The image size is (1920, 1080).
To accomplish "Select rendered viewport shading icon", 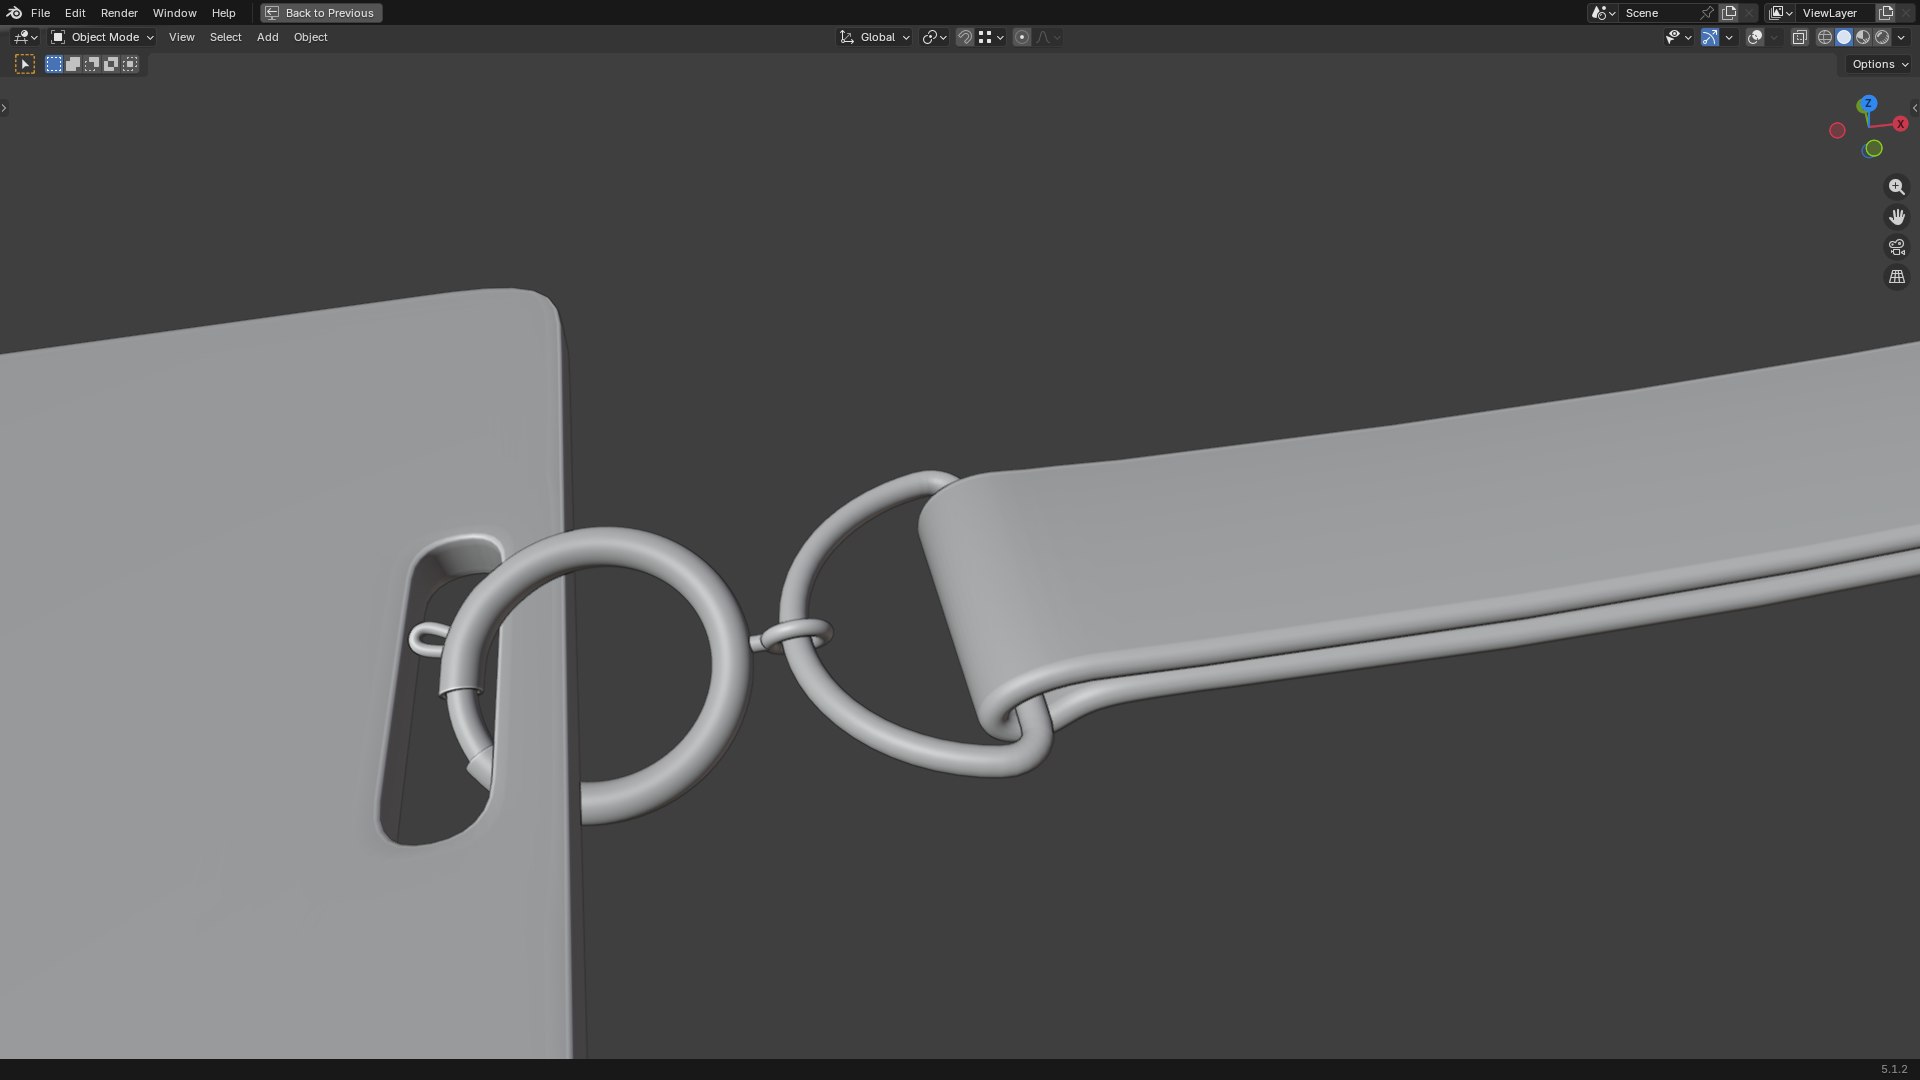I will click(1882, 37).
